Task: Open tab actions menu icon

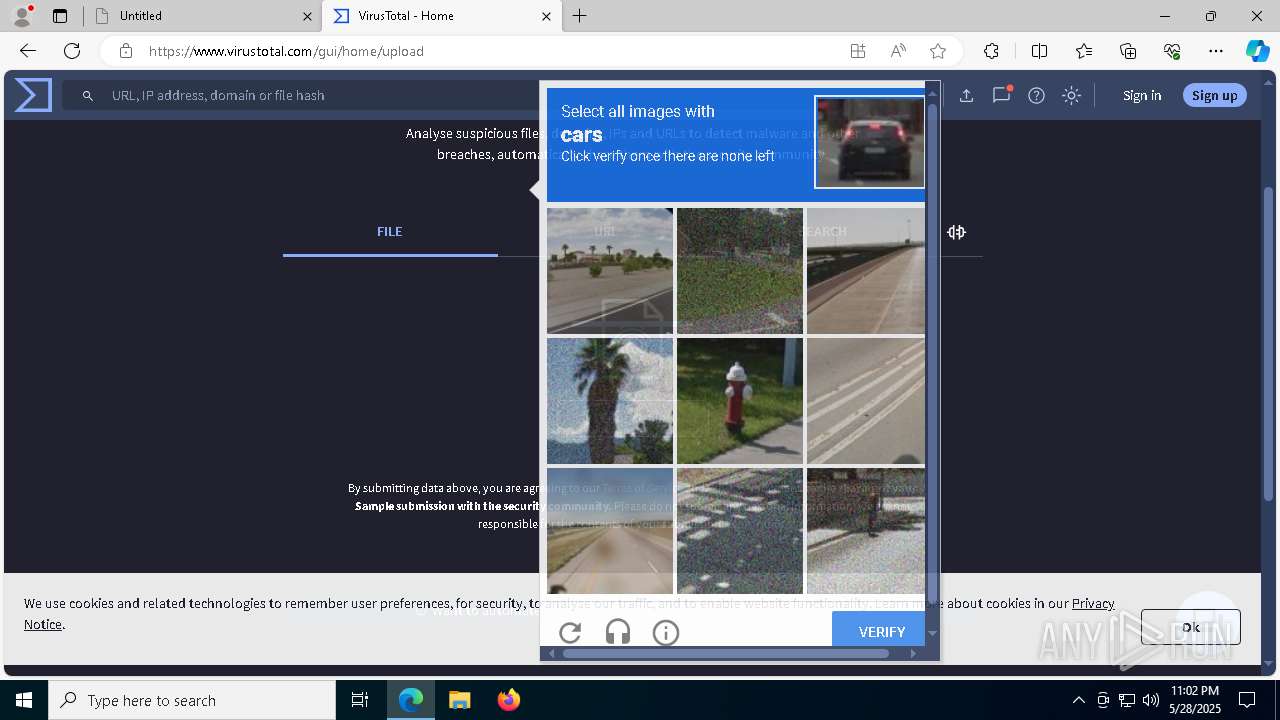Action: tap(60, 16)
